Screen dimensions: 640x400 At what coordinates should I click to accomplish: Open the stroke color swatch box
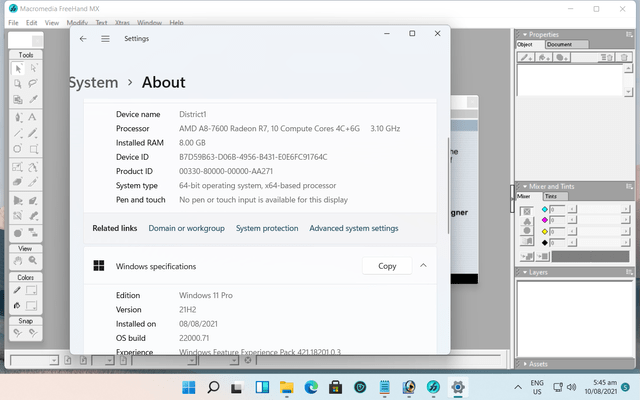pyautogui.click(x=31, y=290)
